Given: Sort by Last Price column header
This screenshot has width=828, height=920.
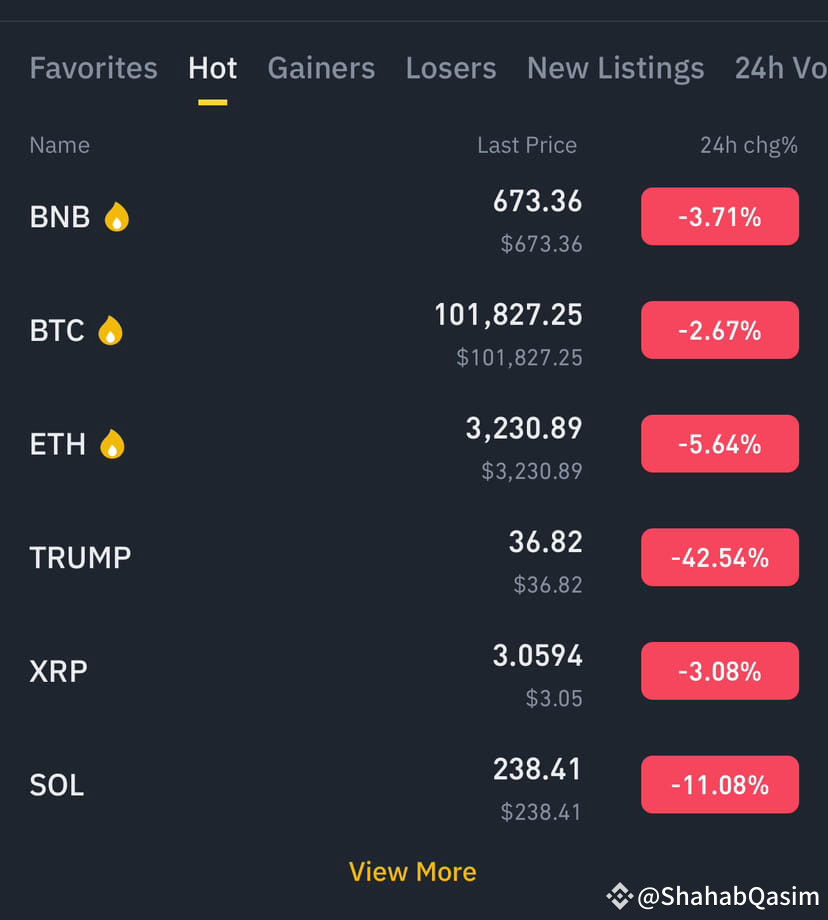Looking at the screenshot, I should pyautogui.click(x=526, y=145).
